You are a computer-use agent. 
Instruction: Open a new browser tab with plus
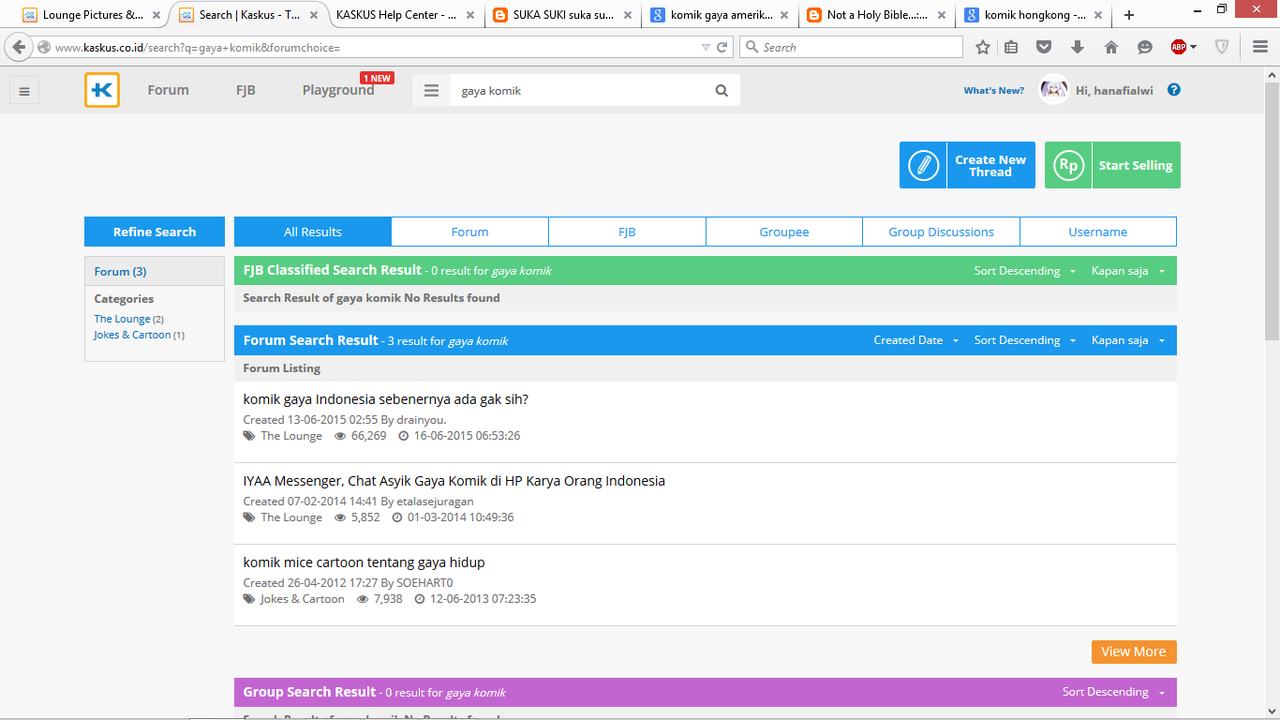(x=1129, y=15)
